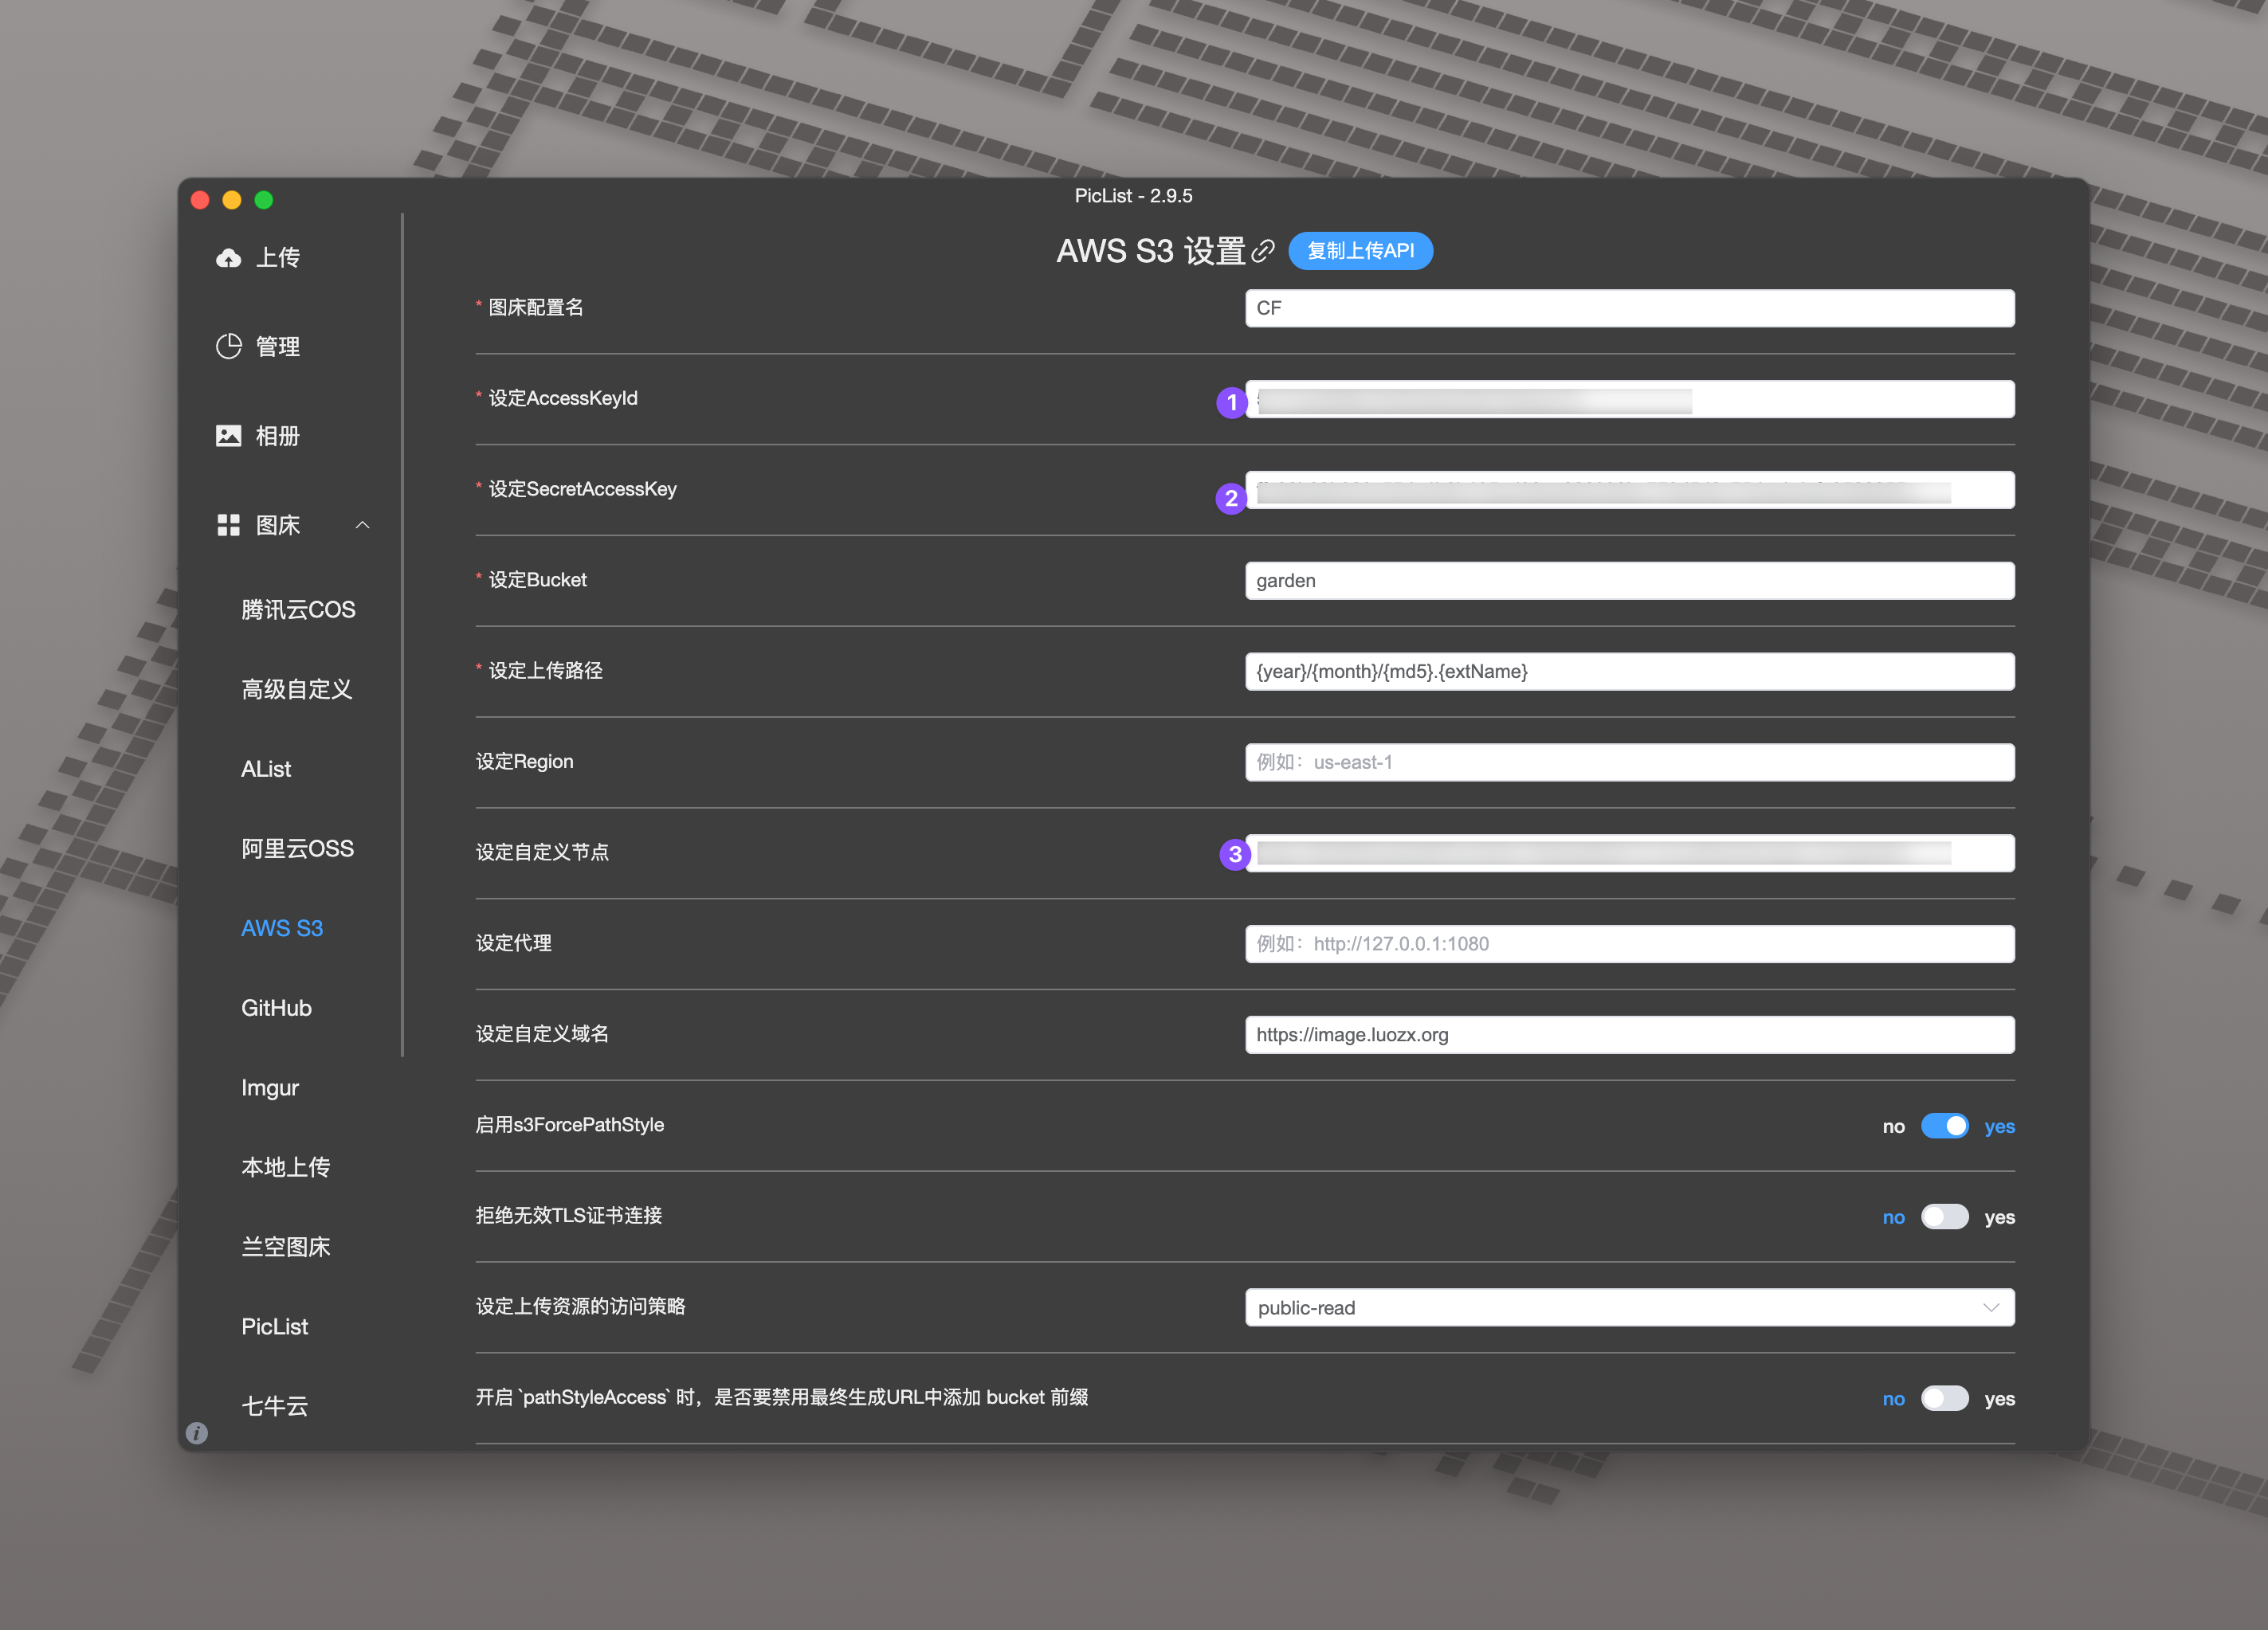Click the 设定自定义节点 input field
The width and height of the screenshot is (2268, 1630).
[1629, 853]
